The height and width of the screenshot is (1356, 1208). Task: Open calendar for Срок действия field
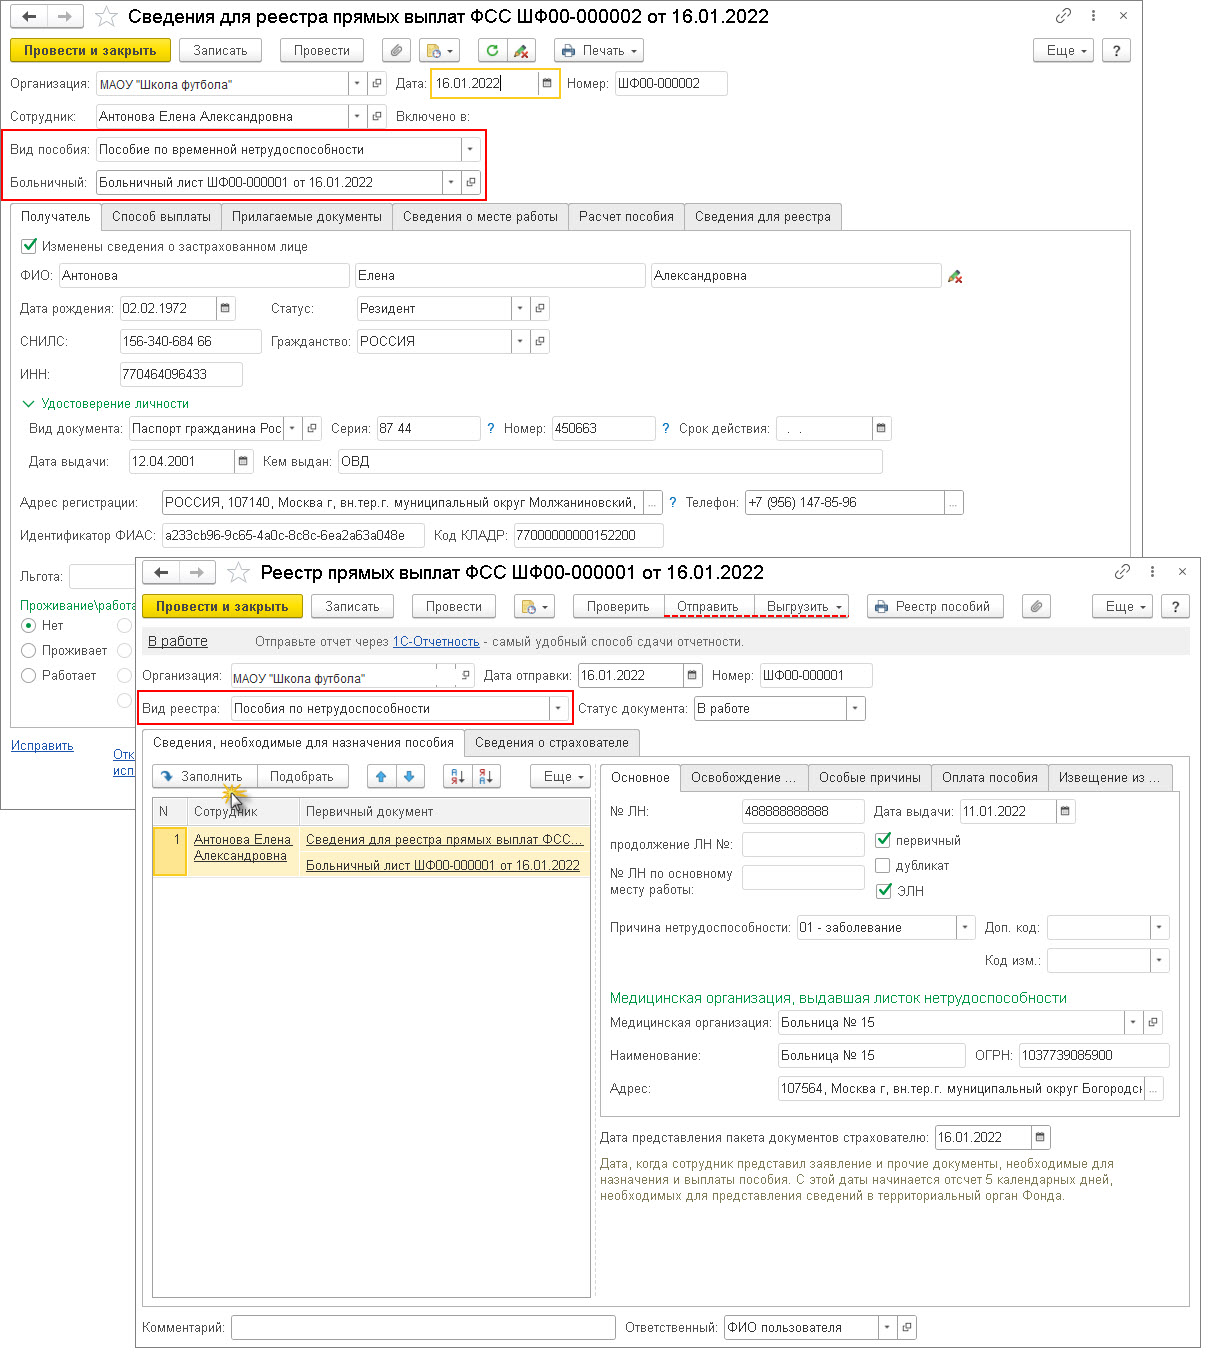point(881,428)
